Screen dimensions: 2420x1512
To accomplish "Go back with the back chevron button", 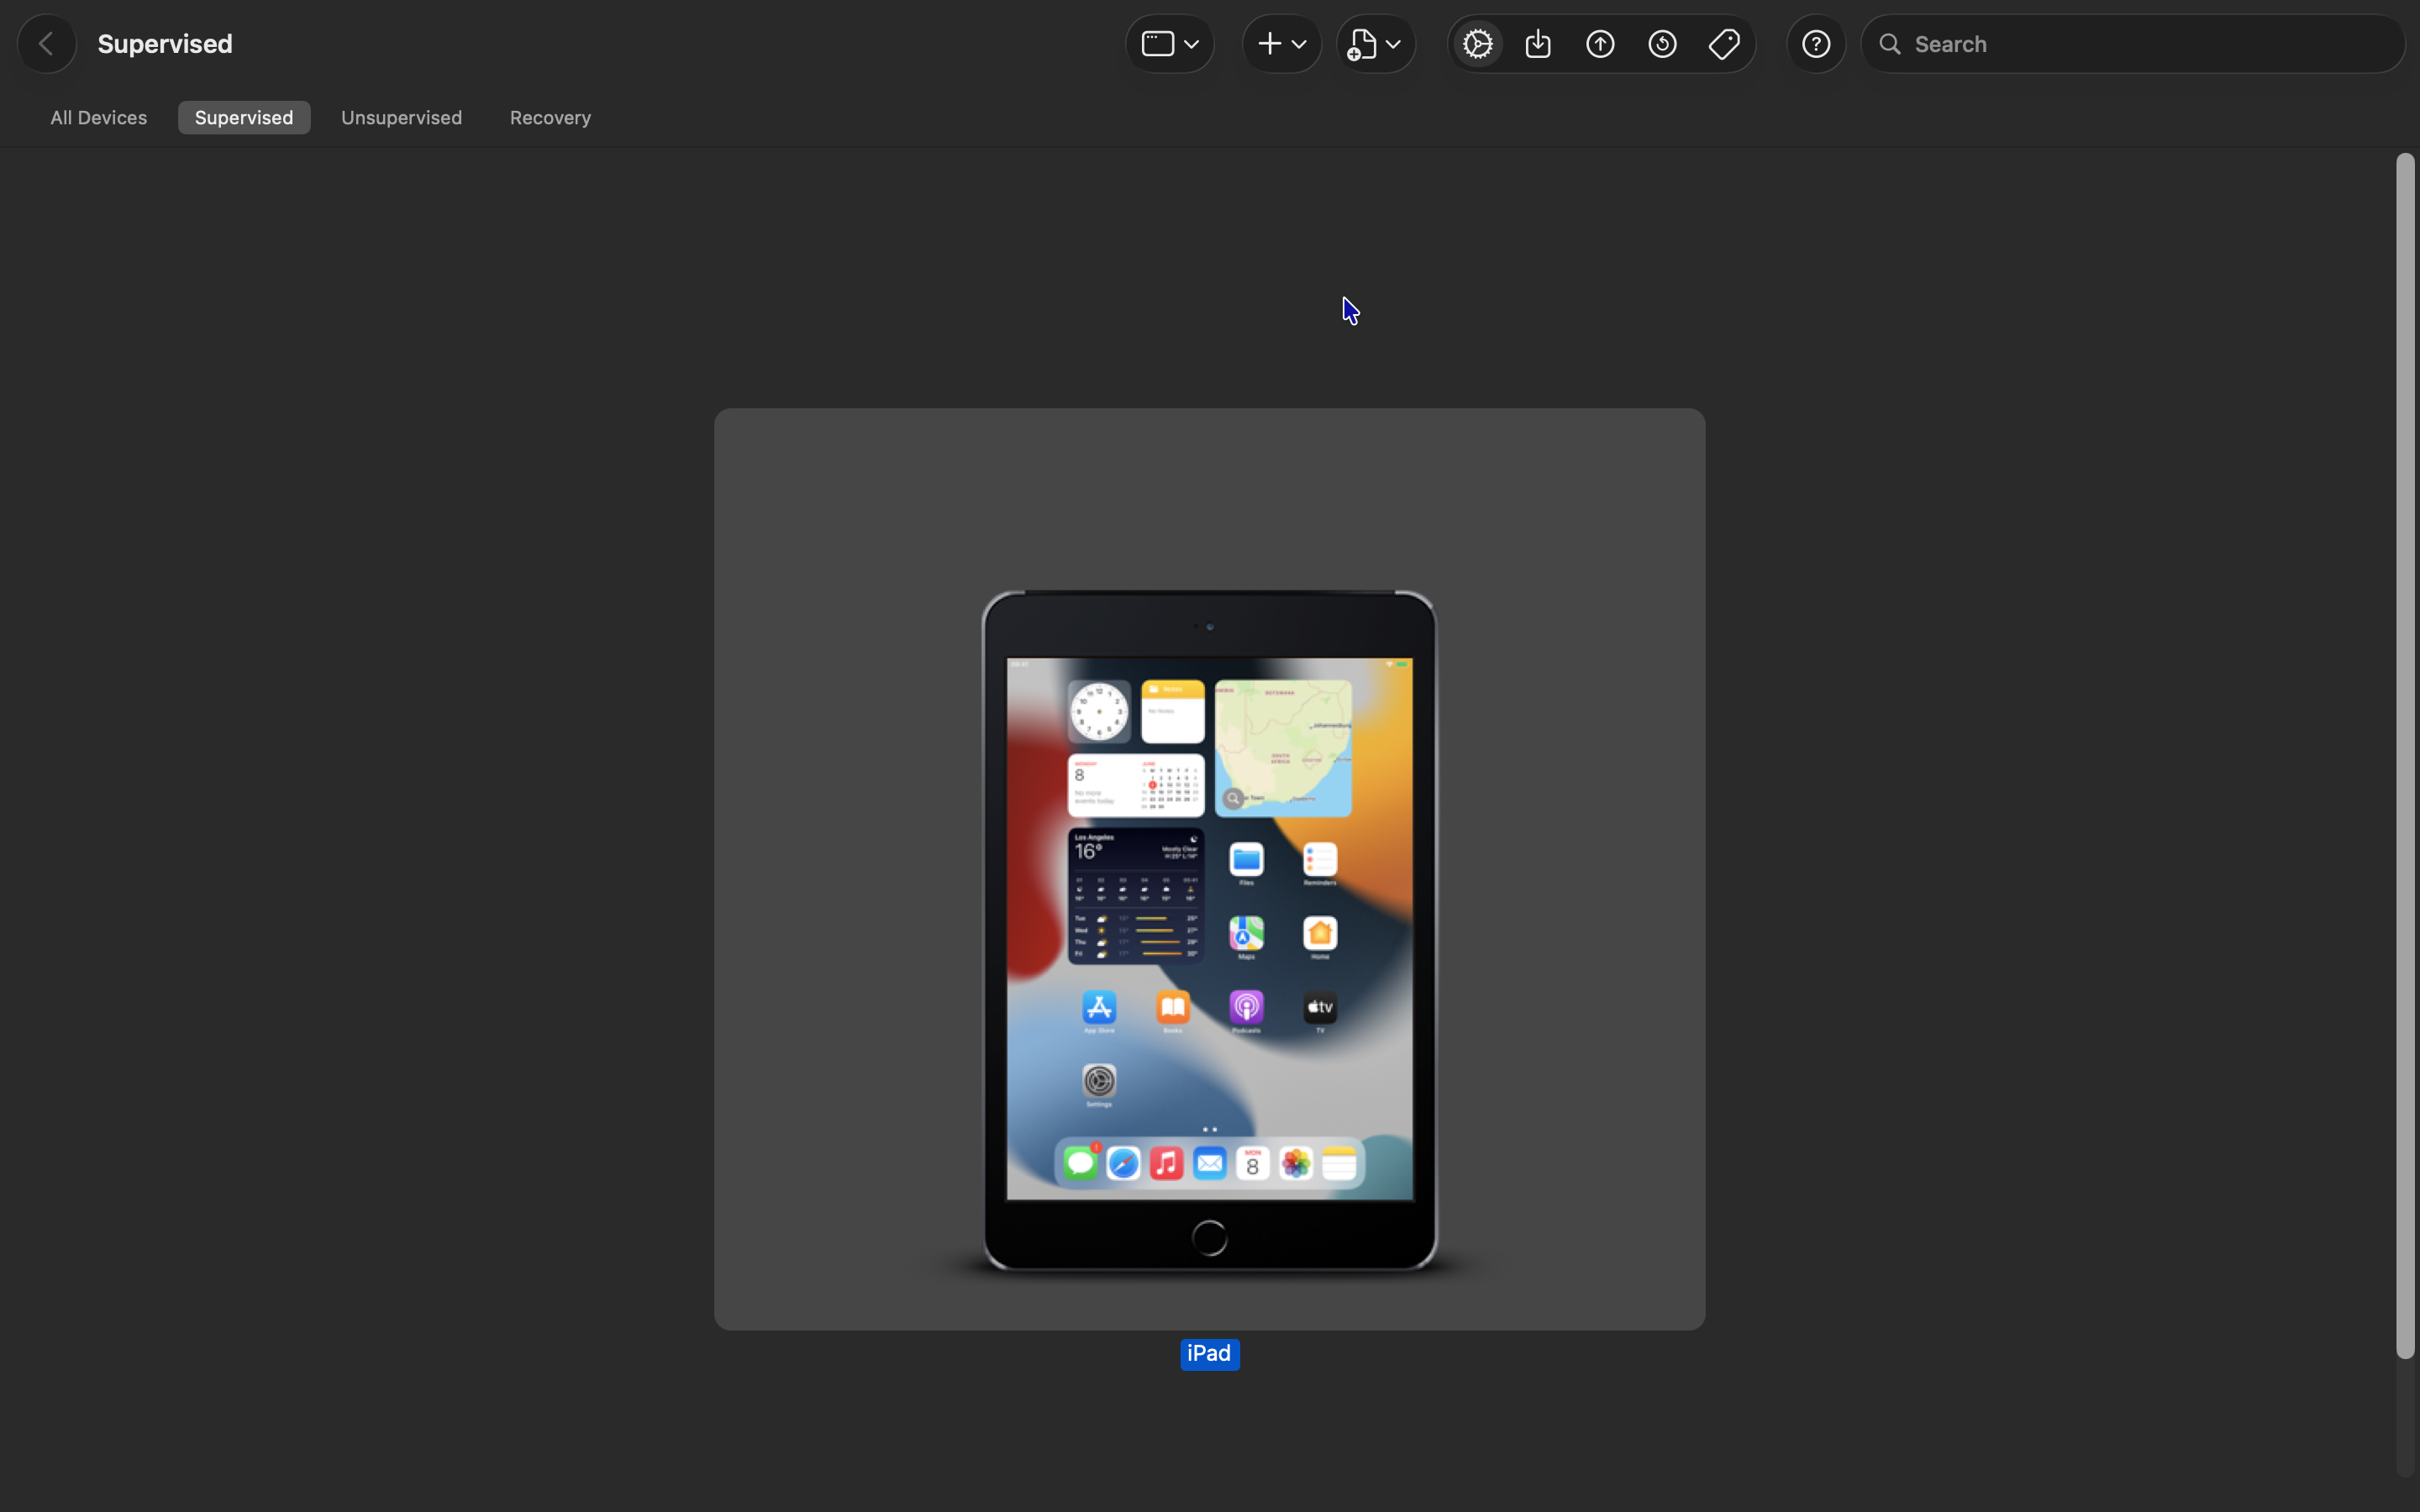I will click(46, 44).
